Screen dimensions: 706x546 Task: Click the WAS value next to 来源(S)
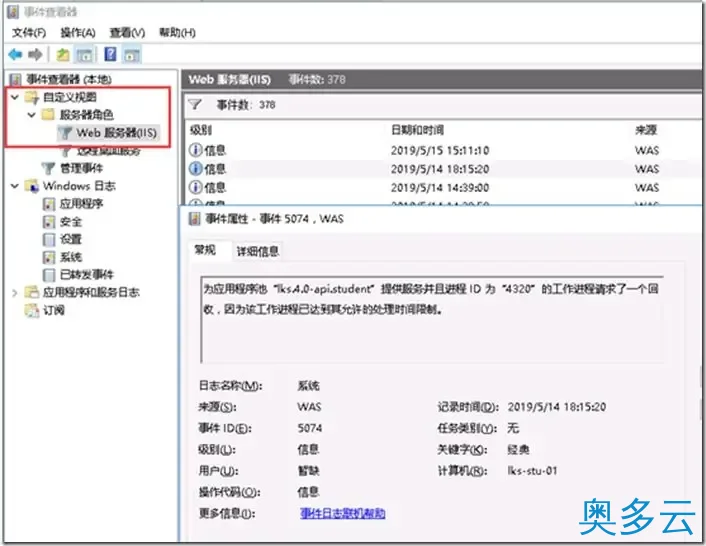point(309,406)
